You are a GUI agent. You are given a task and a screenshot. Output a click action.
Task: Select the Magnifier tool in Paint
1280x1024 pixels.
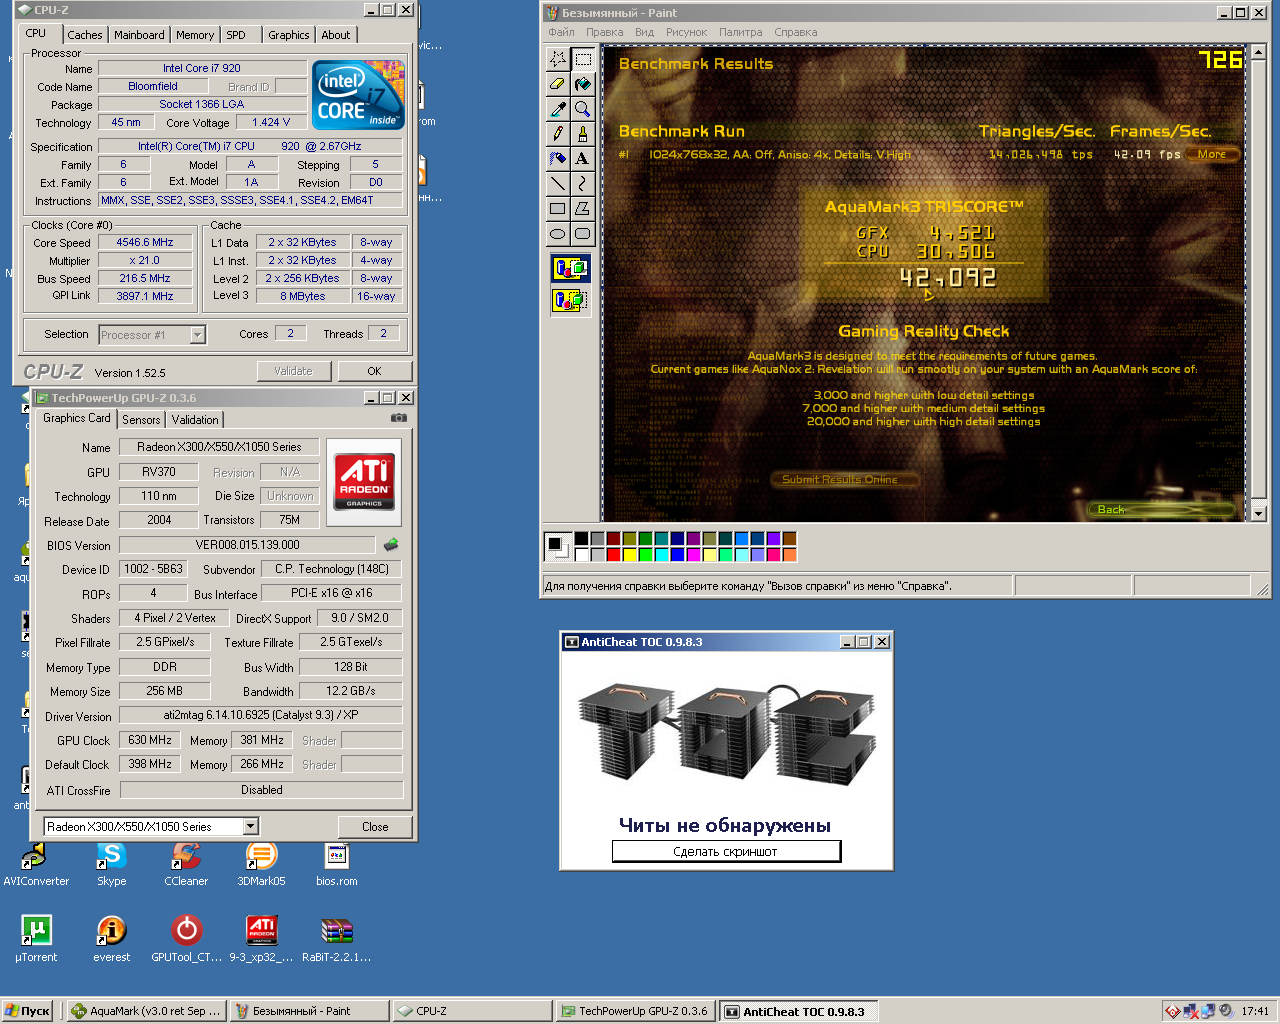(x=582, y=109)
